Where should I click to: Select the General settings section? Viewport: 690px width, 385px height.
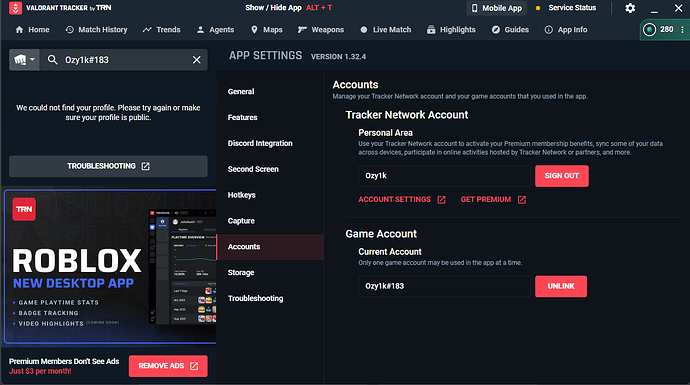tap(270, 92)
